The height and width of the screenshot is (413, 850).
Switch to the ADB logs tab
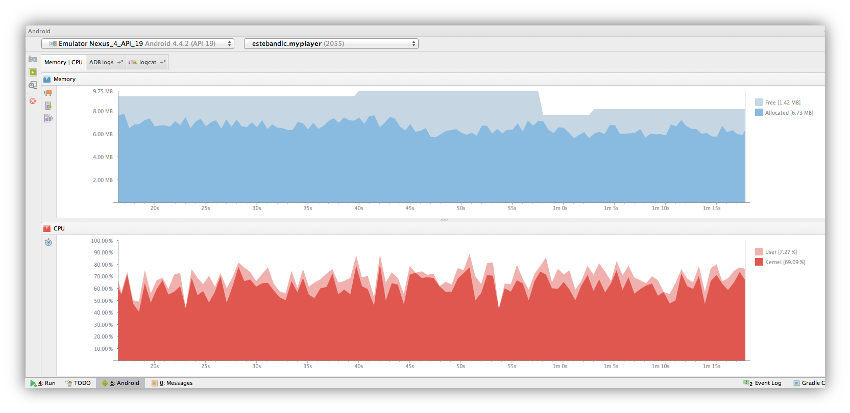pyautogui.click(x=106, y=63)
